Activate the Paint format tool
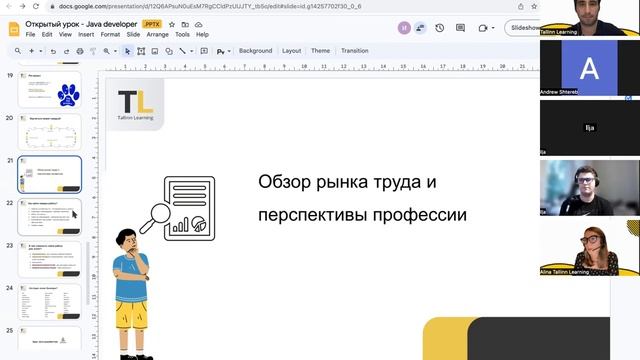The height and width of the screenshot is (360, 640). coord(93,51)
